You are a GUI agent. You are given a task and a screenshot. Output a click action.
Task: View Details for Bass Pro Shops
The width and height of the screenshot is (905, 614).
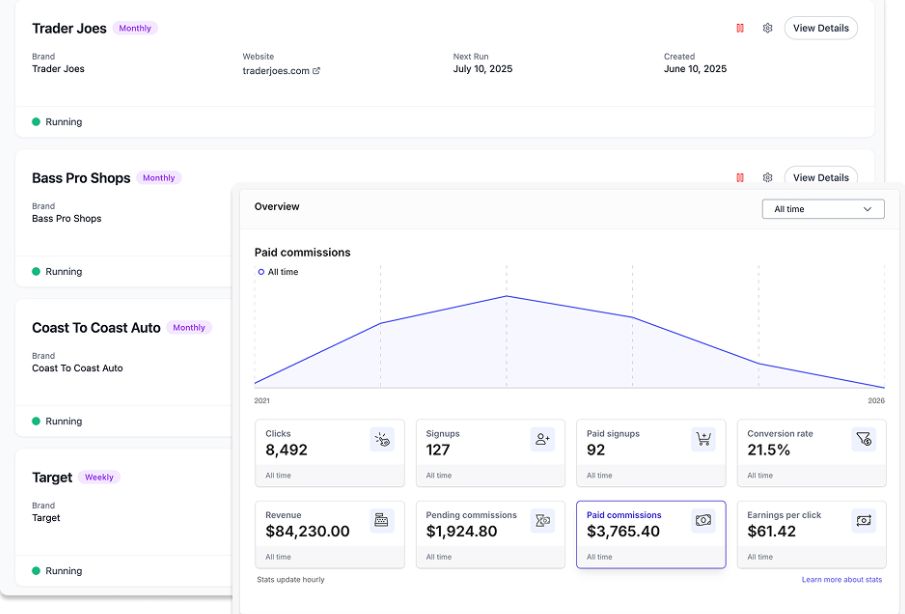[x=820, y=178]
